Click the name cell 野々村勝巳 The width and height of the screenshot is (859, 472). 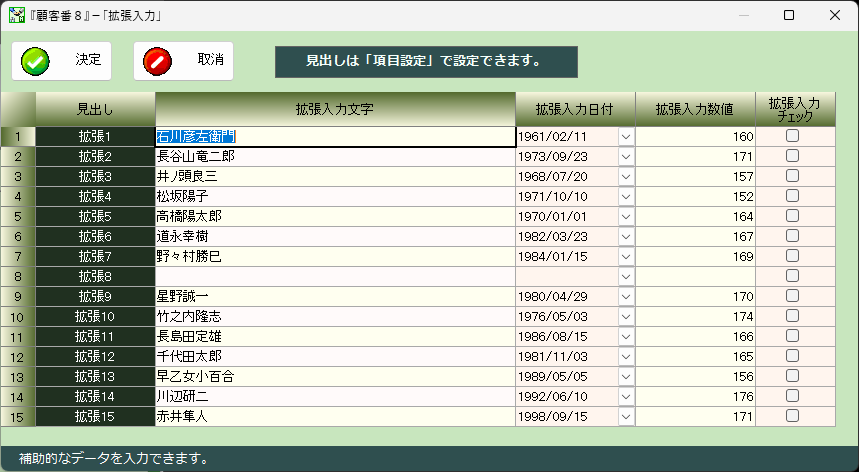335,257
